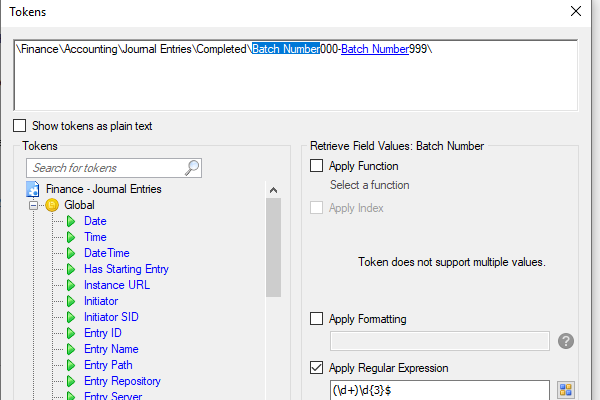Image resolution: width=600 pixels, height=400 pixels.
Task: Click the second Batch Number token link
Action: (x=375, y=49)
